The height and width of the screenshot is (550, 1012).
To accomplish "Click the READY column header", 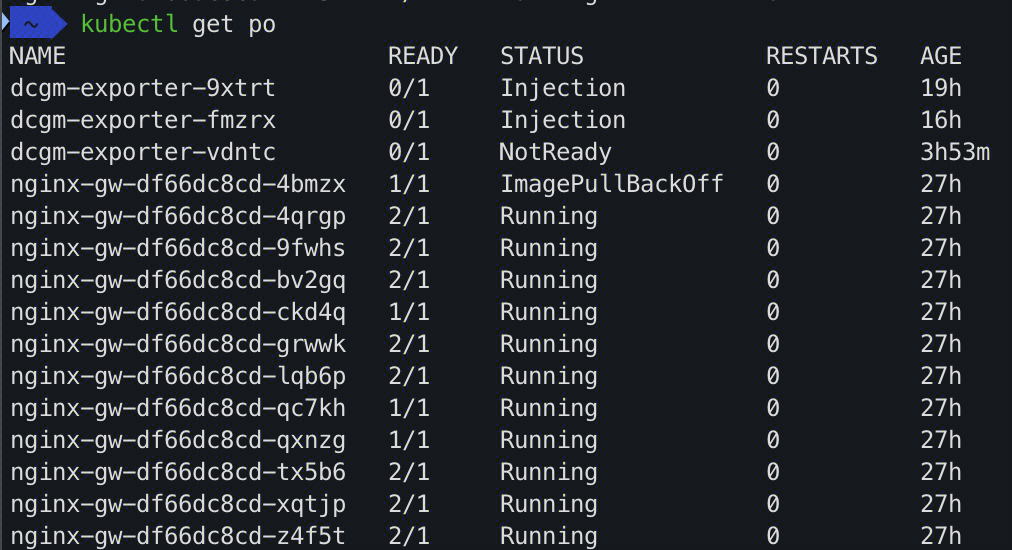I will coord(423,56).
